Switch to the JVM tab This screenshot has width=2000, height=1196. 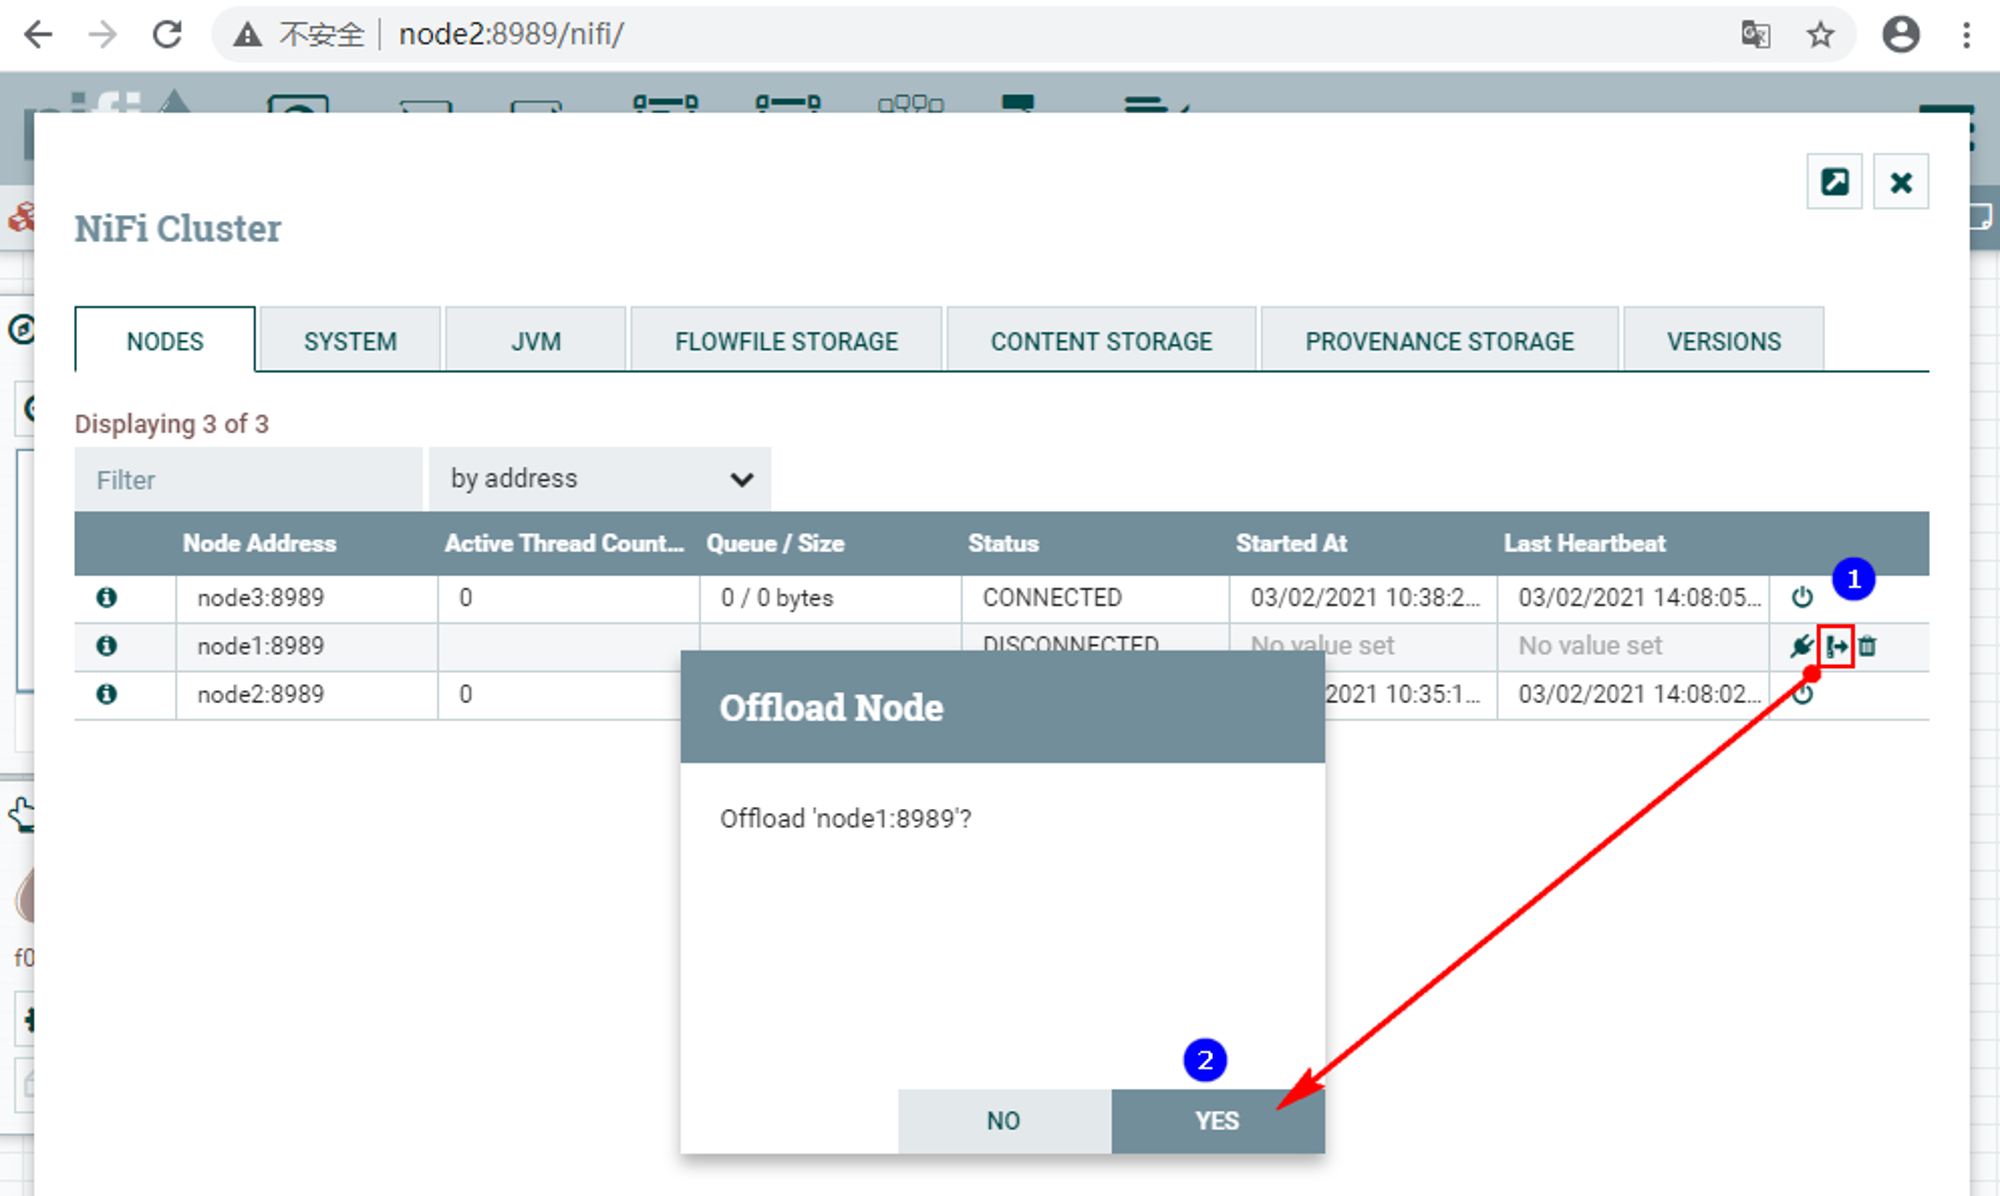coord(536,341)
